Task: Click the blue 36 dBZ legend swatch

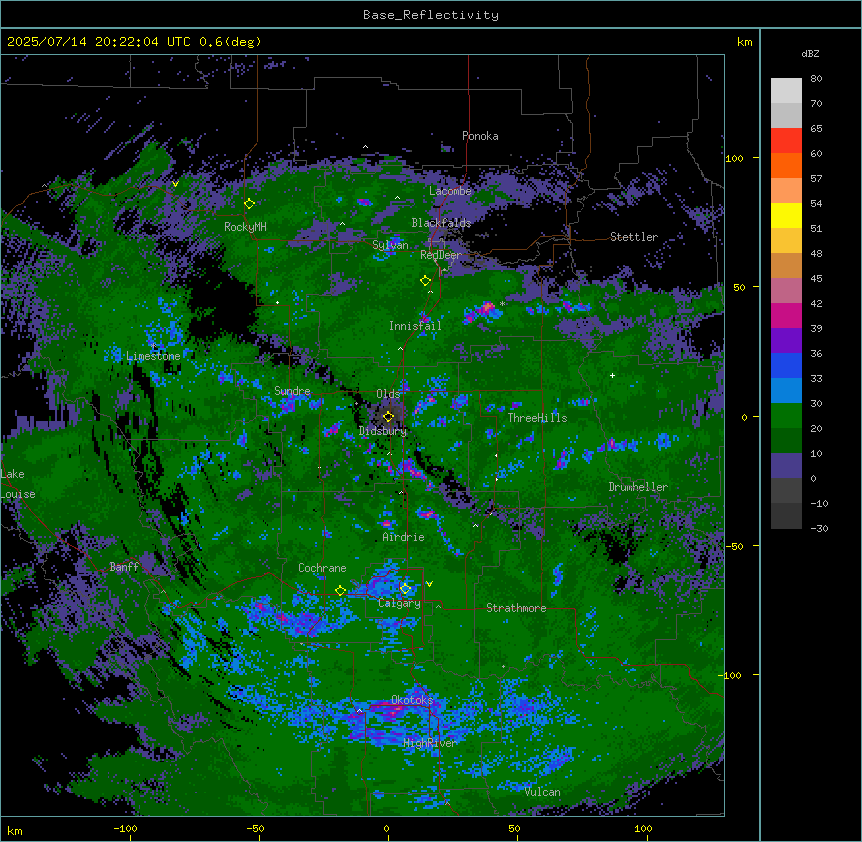Action: coord(786,365)
